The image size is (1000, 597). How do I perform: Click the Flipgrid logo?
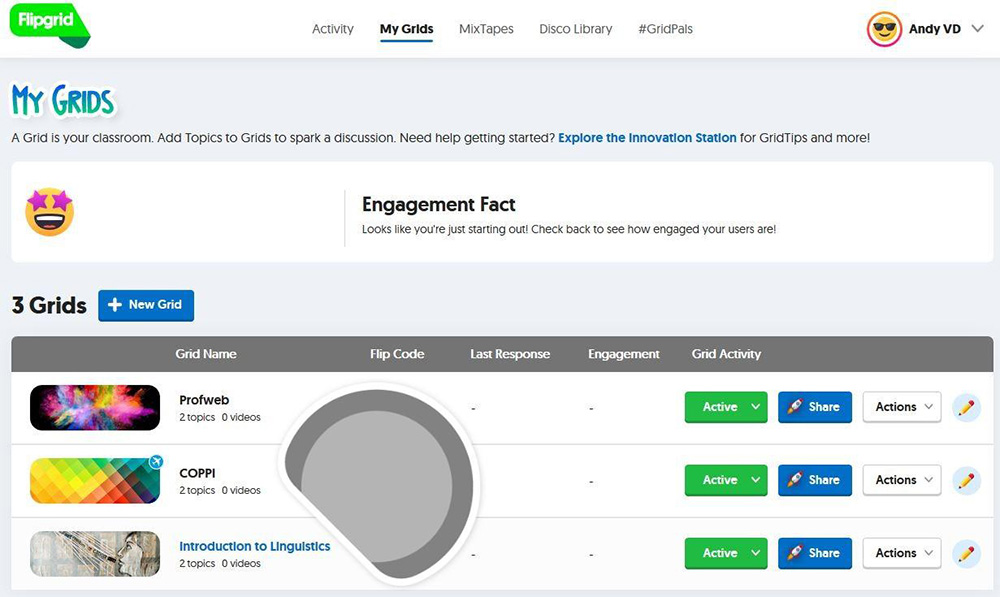coord(50,25)
